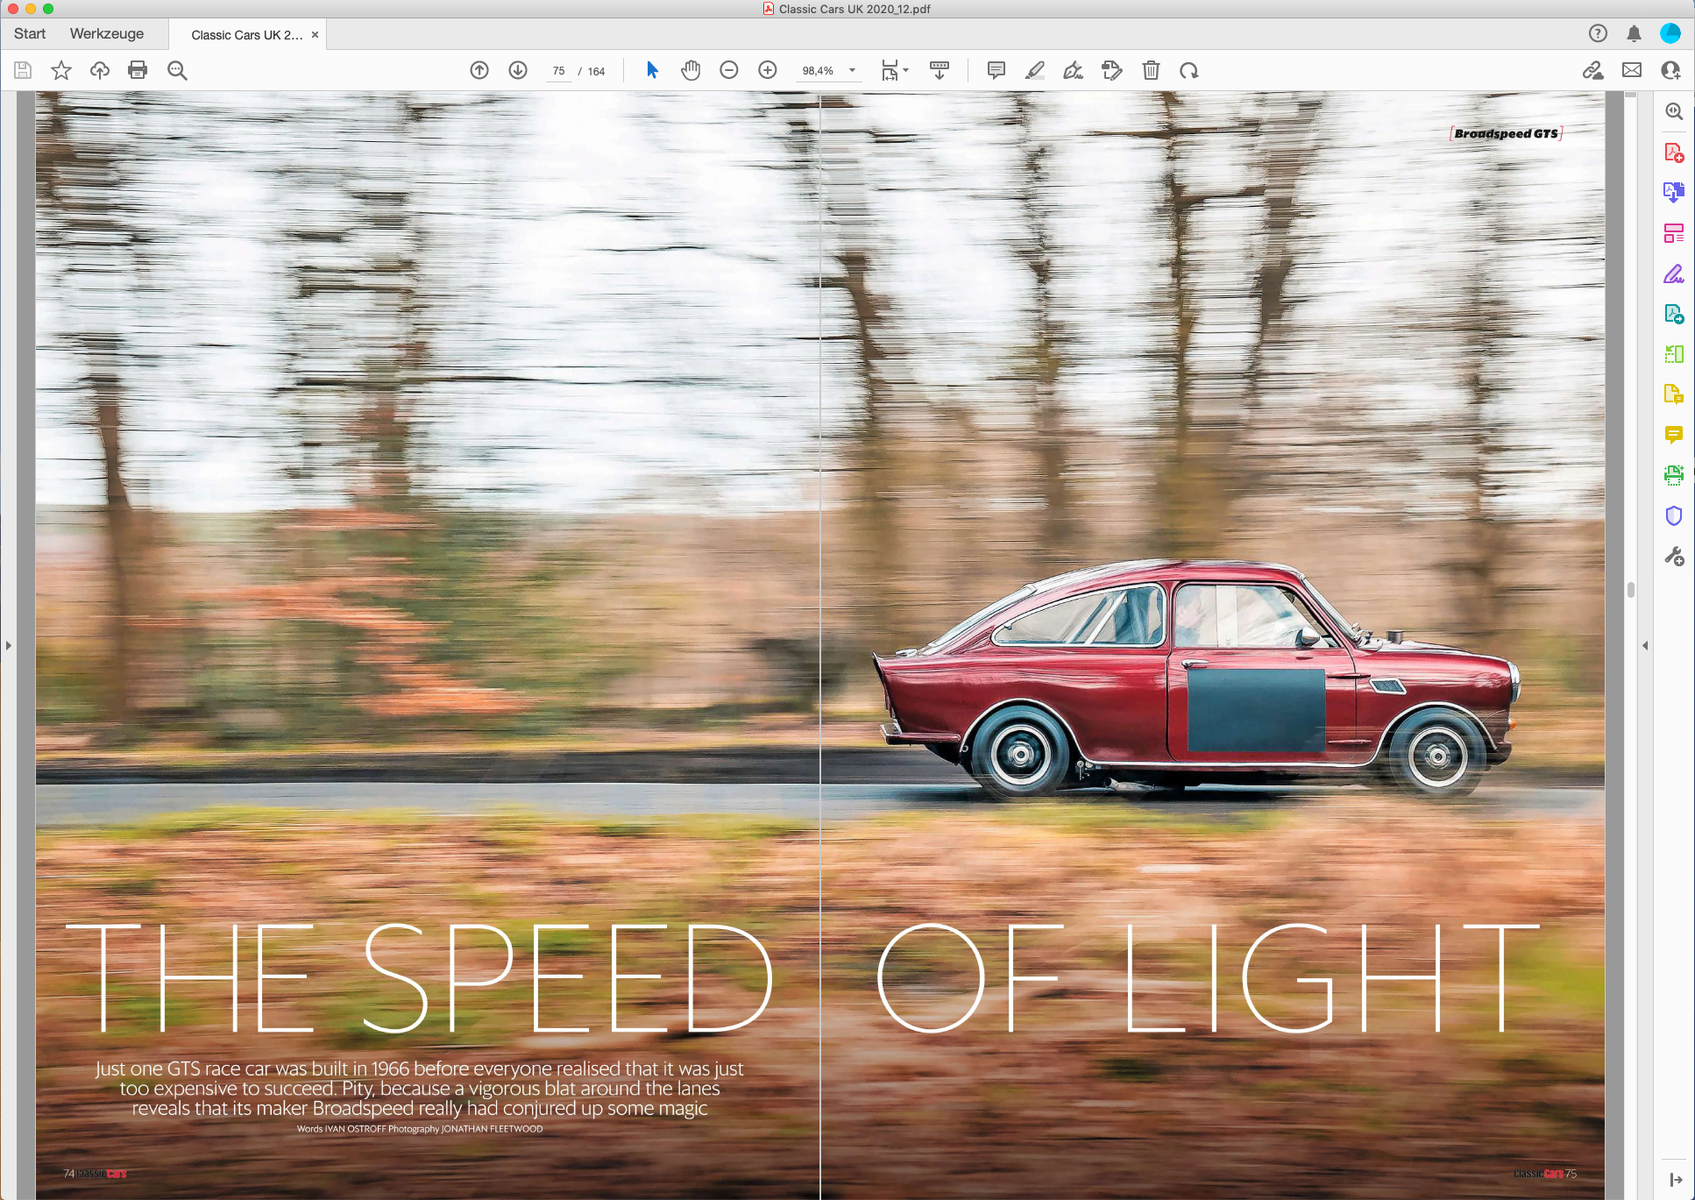
Task: Rotate the page view
Action: pyautogui.click(x=1189, y=70)
